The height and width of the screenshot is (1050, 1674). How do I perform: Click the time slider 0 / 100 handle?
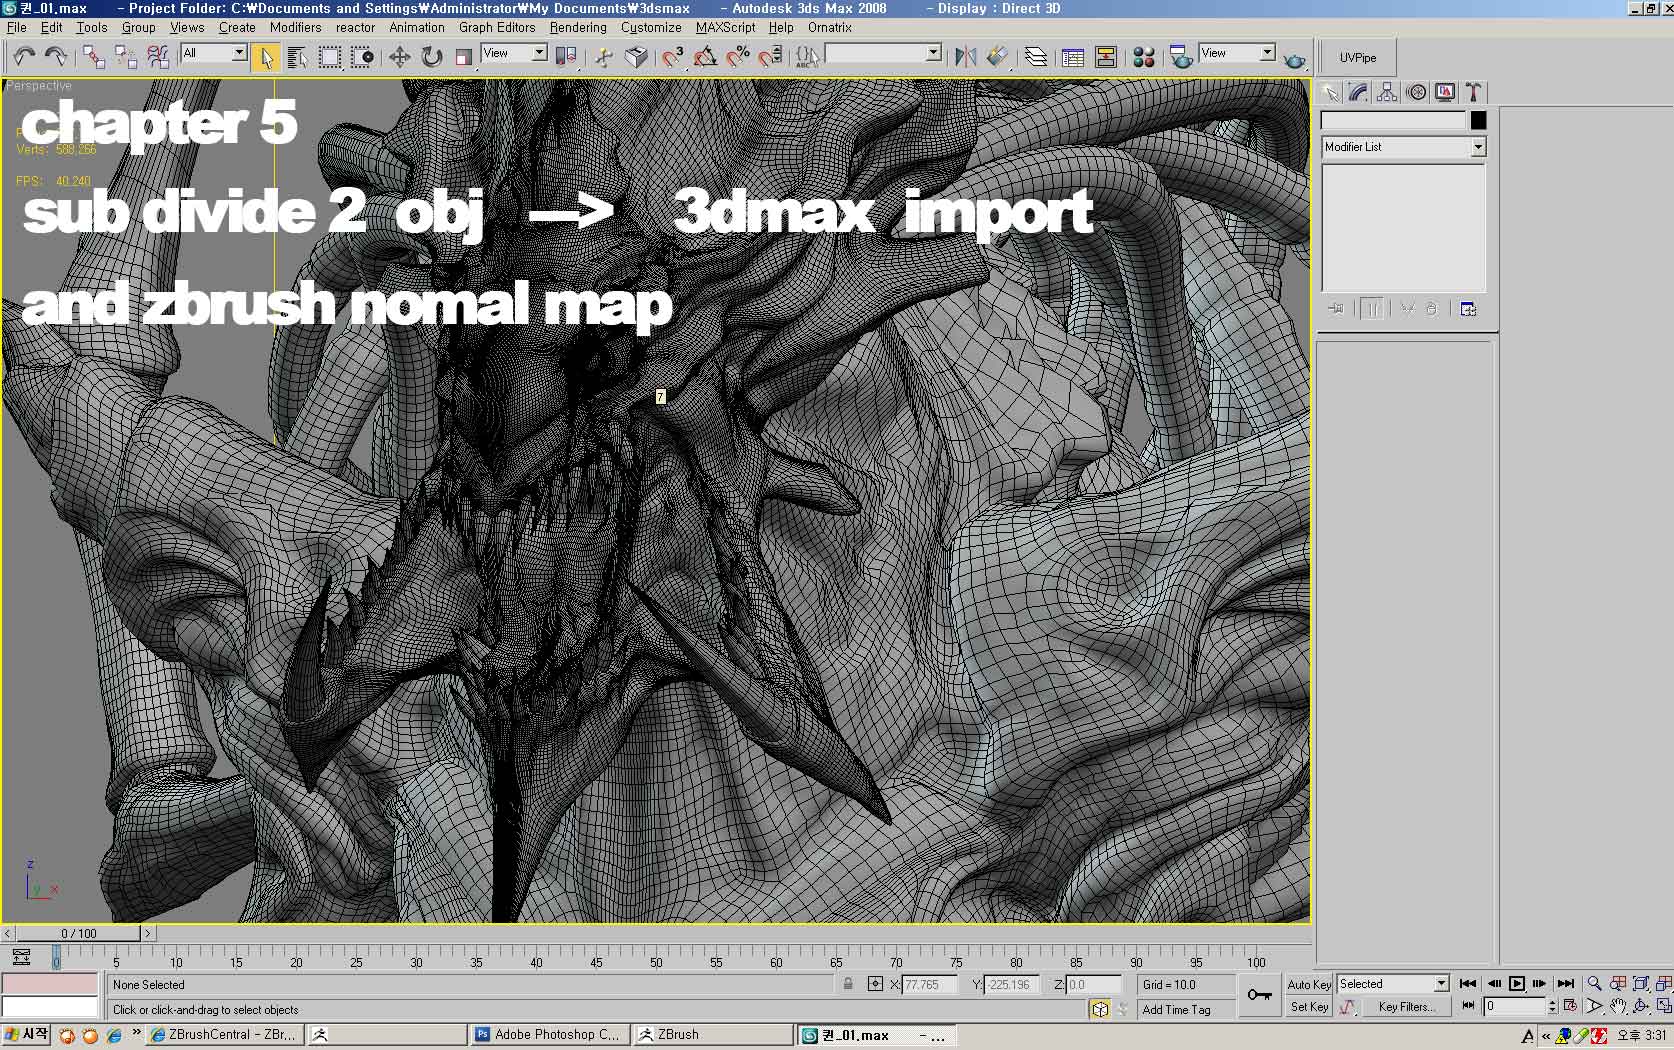[78, 933]
